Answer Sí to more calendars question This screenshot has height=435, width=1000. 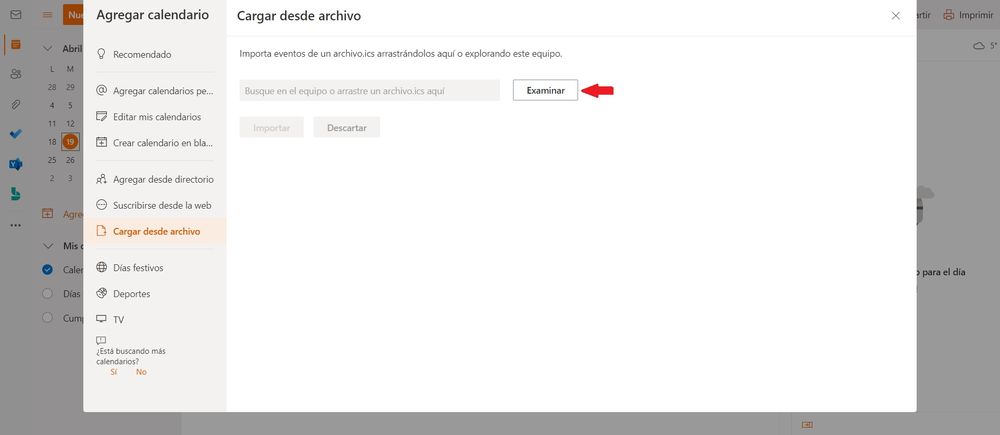click(x=114, y=372)
